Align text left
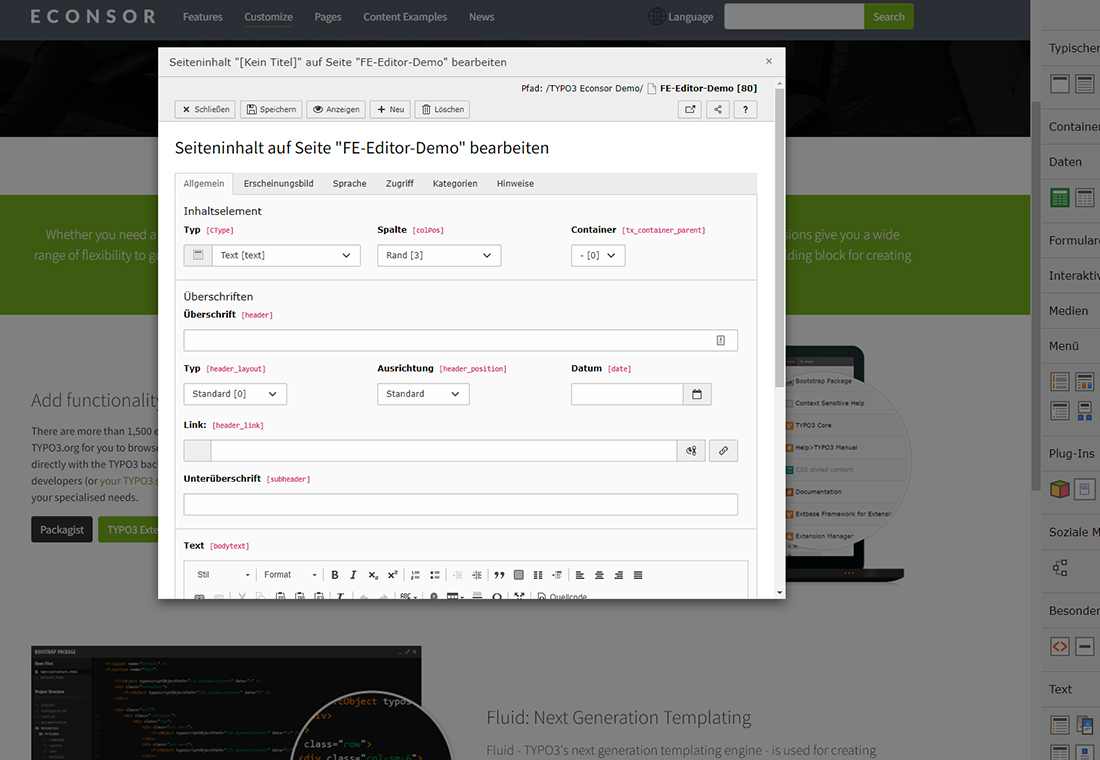1100x760 pixels. [580, 575]
